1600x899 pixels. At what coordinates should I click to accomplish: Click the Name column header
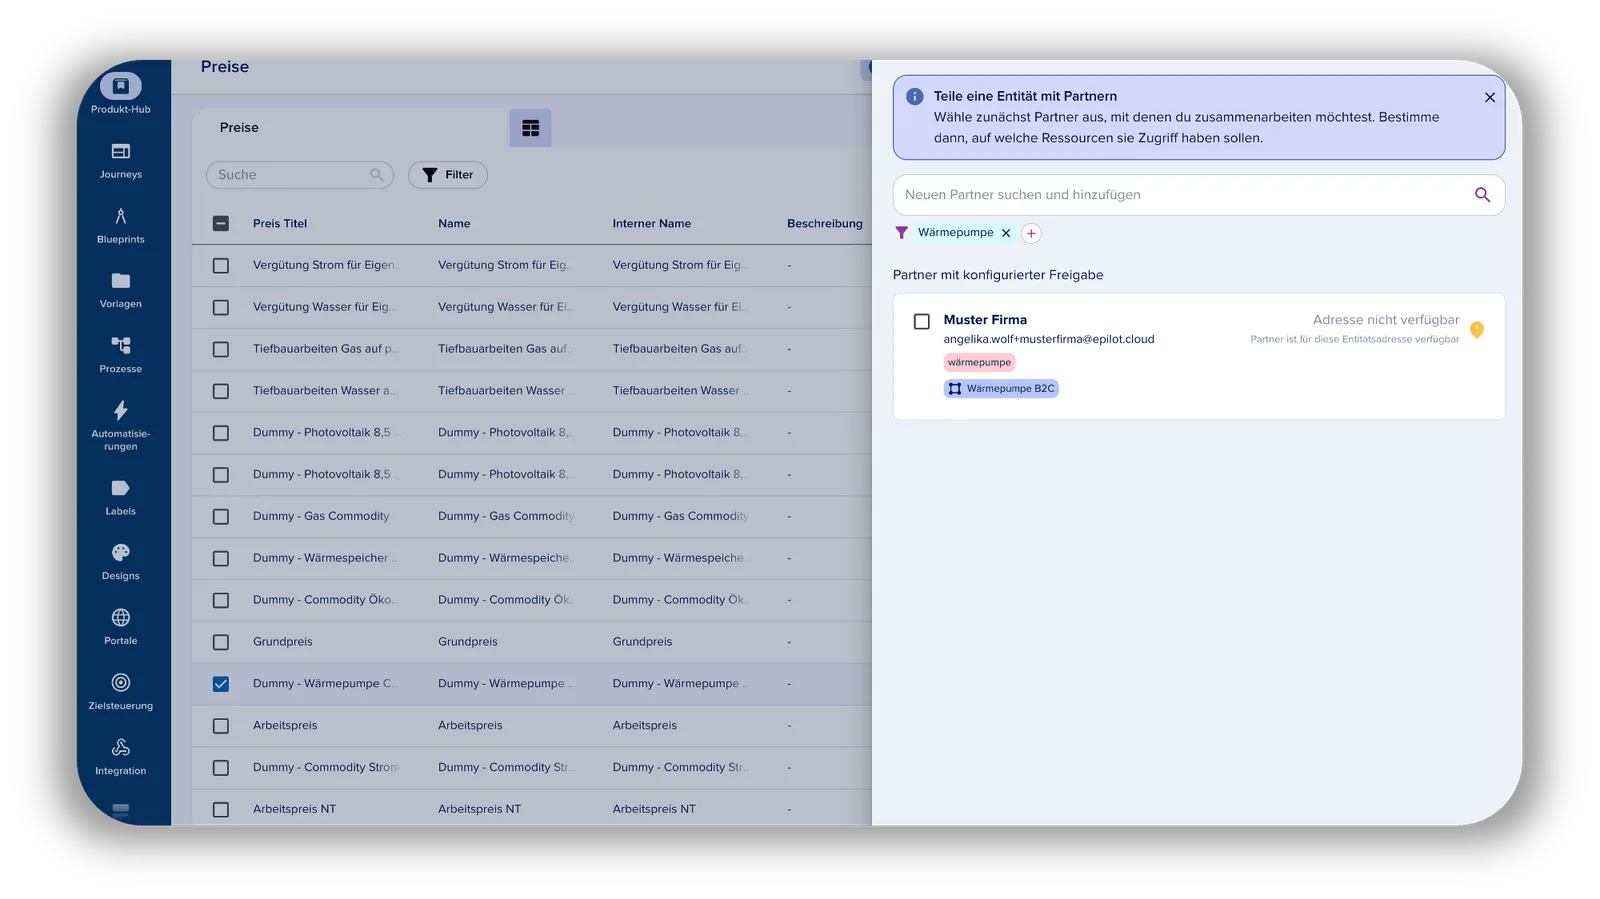click(x=454, y=224)
